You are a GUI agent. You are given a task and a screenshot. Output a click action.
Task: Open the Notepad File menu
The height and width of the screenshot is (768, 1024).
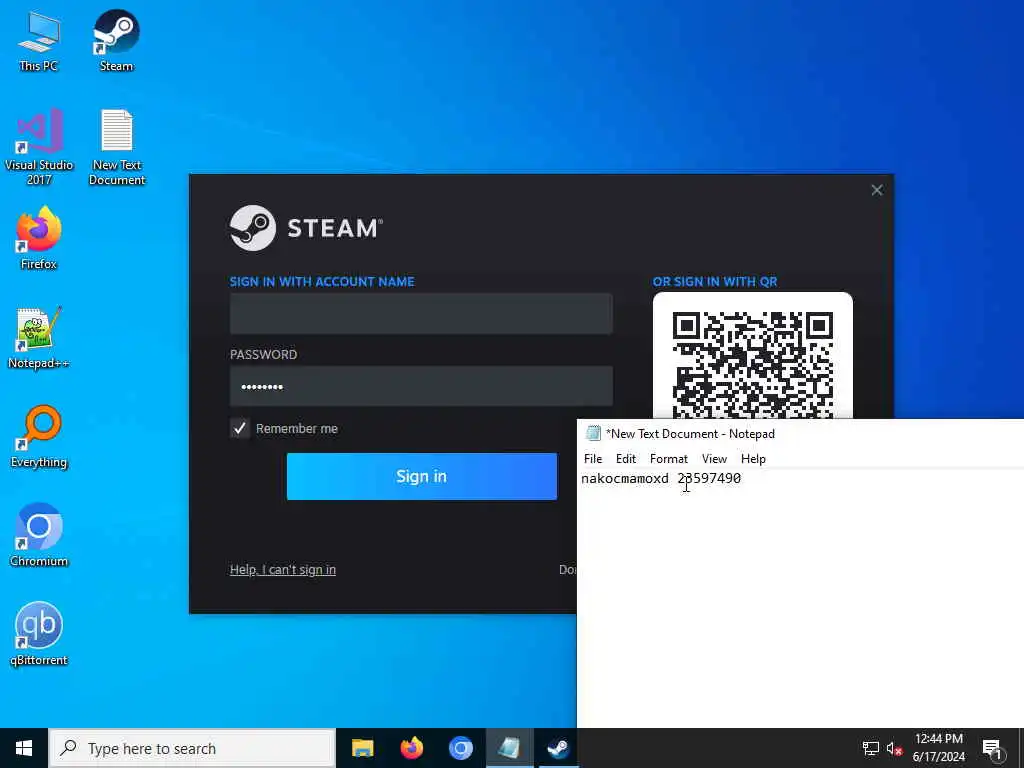click(593, 458)
